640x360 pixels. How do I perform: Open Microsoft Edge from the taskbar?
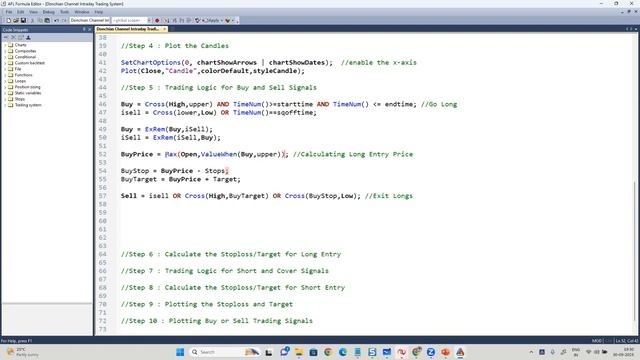343,352
